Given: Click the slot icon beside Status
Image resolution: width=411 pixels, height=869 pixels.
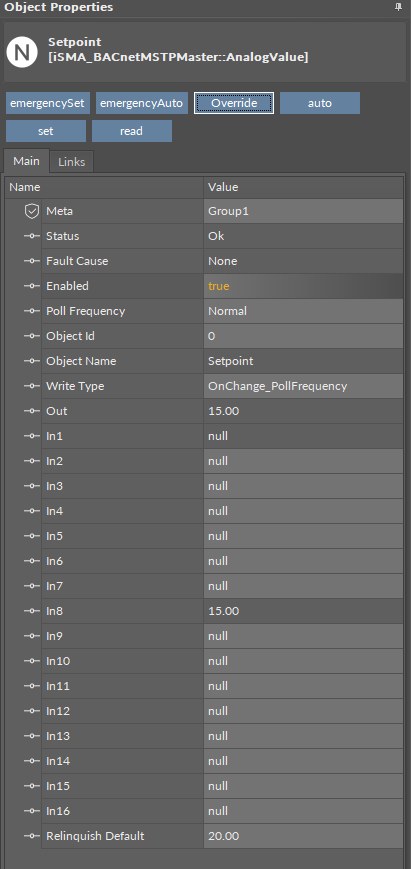Looking at the screenshot, I should click(x=32, y=236).
